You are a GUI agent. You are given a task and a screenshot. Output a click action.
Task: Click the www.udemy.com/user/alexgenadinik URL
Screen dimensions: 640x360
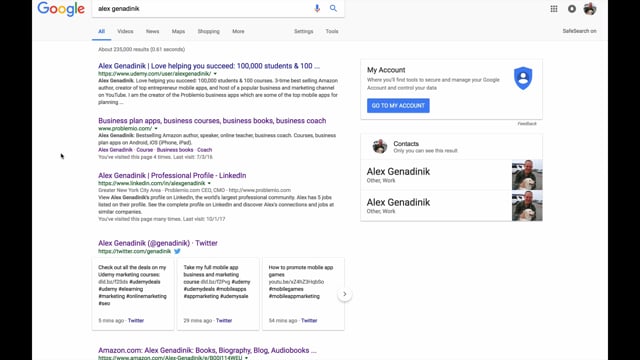click(154, 74)
